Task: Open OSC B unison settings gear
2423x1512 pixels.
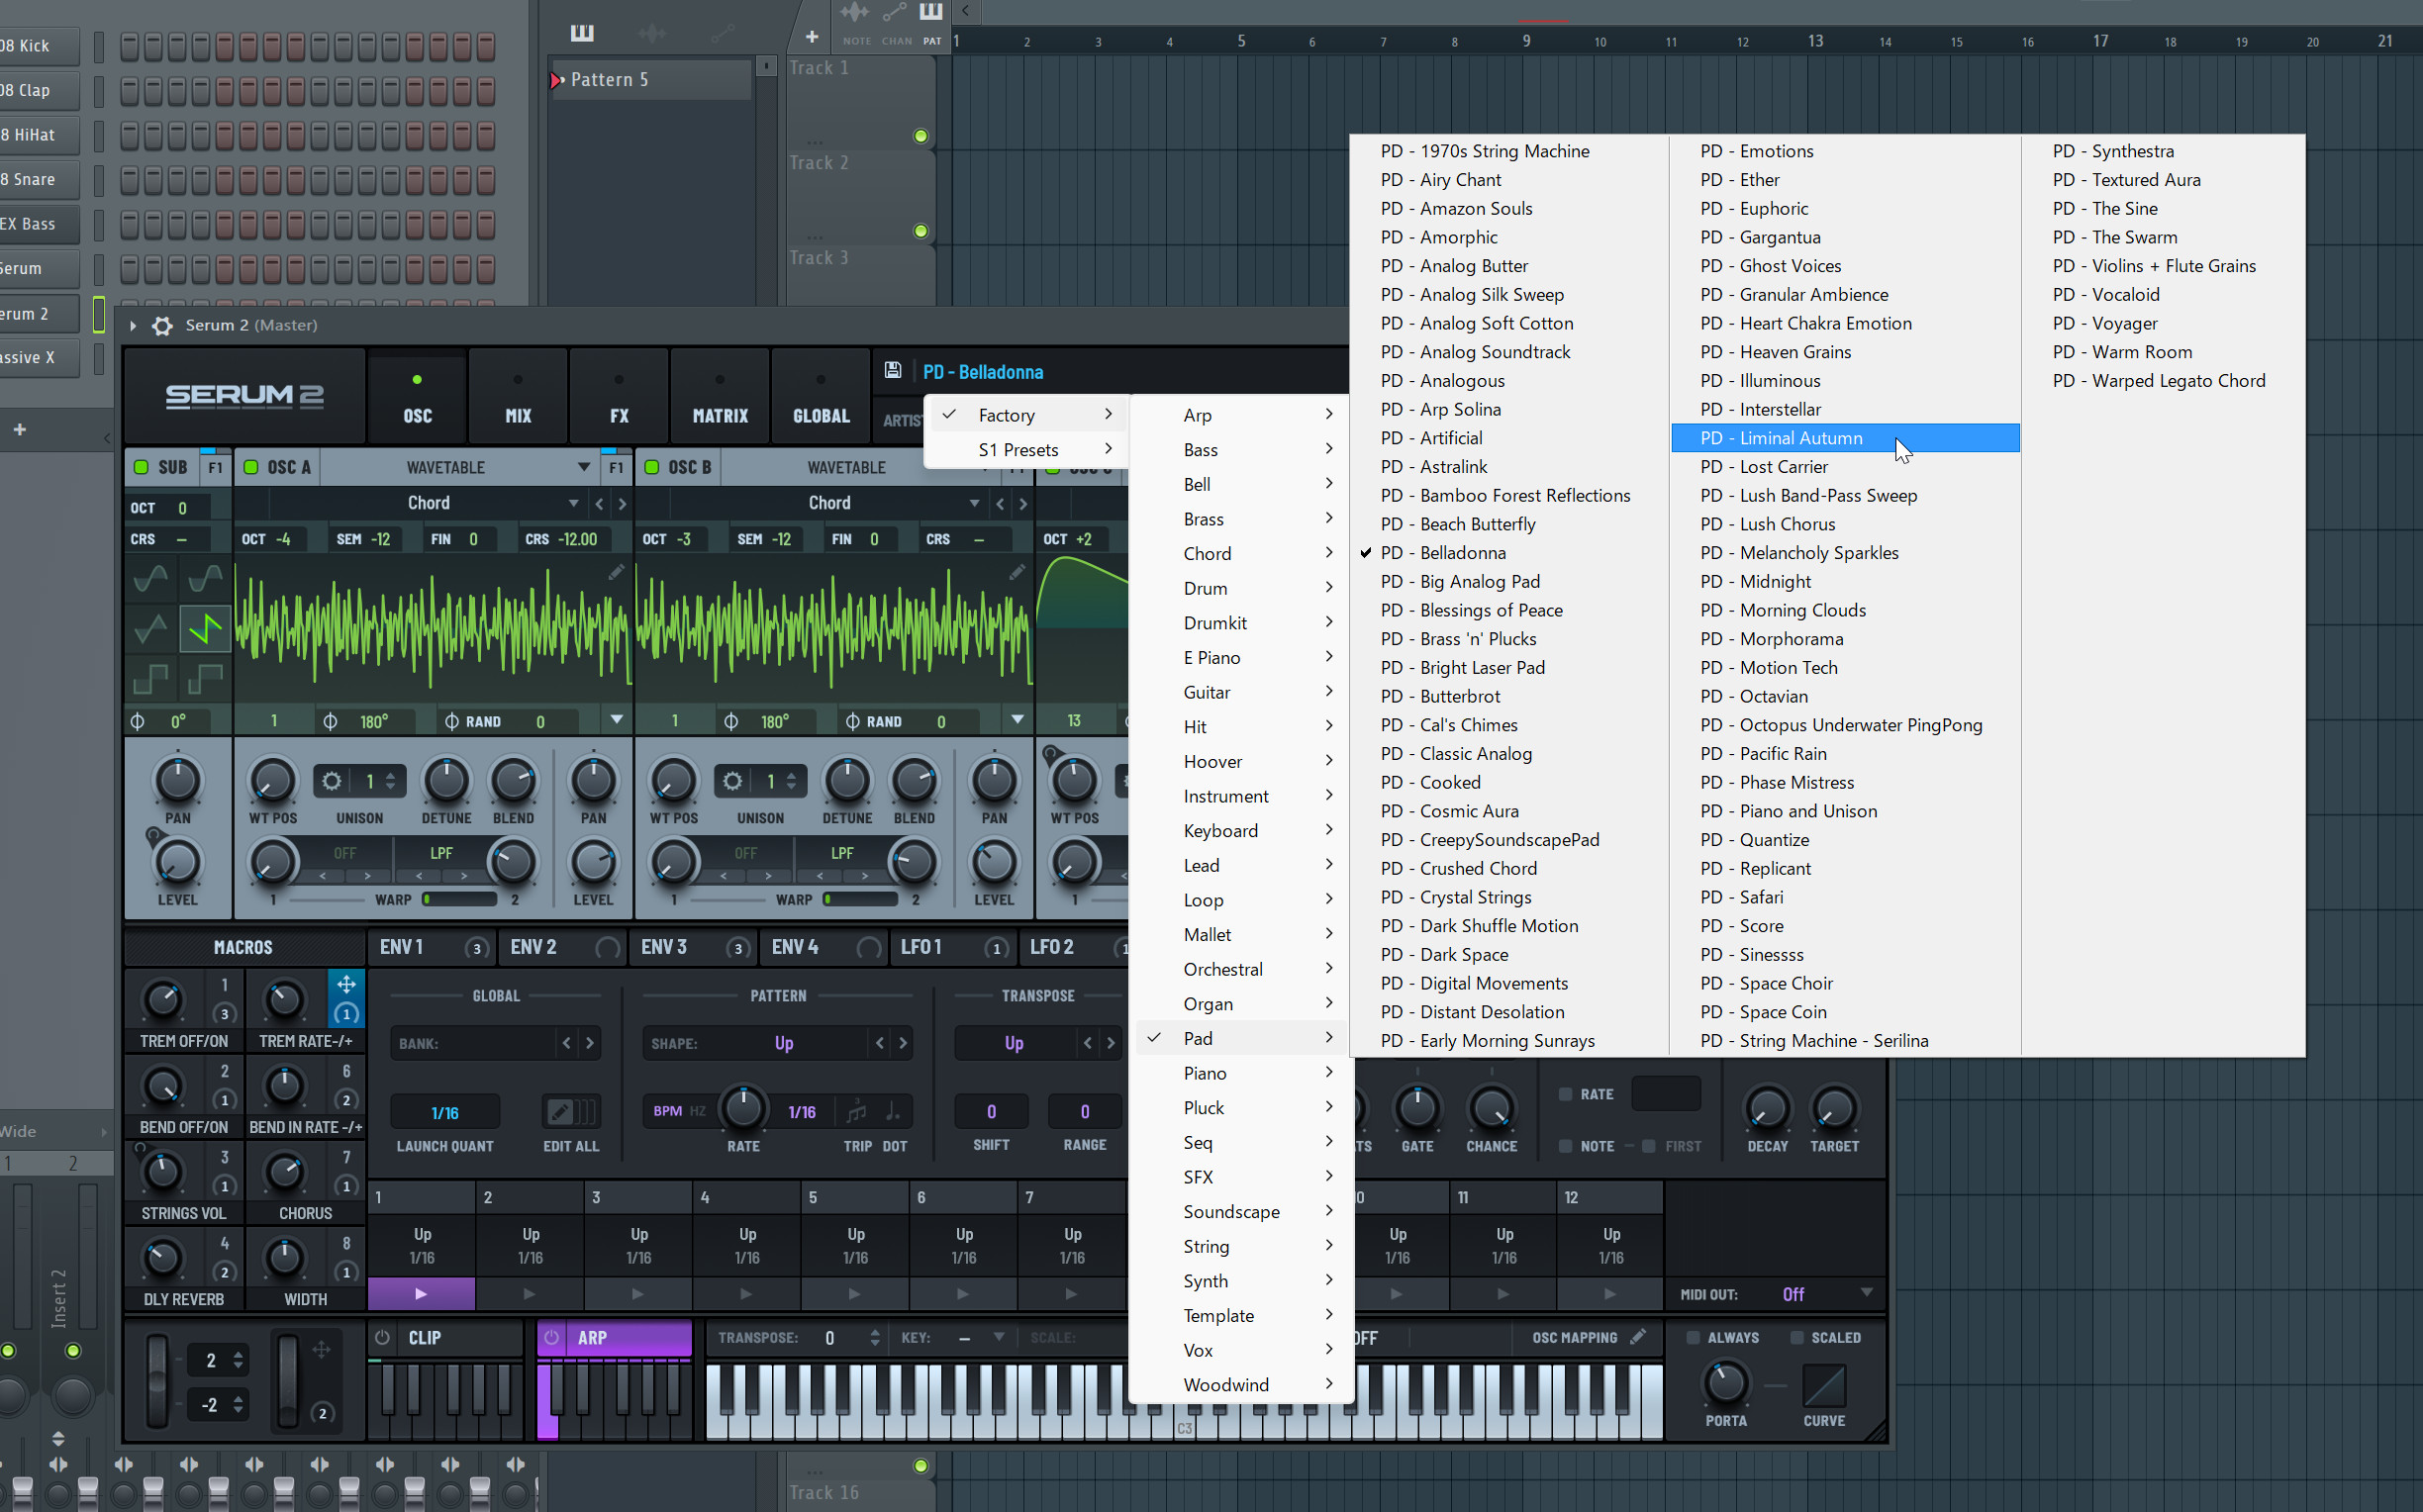Action: pyautogui.click(x=732, y=780)
